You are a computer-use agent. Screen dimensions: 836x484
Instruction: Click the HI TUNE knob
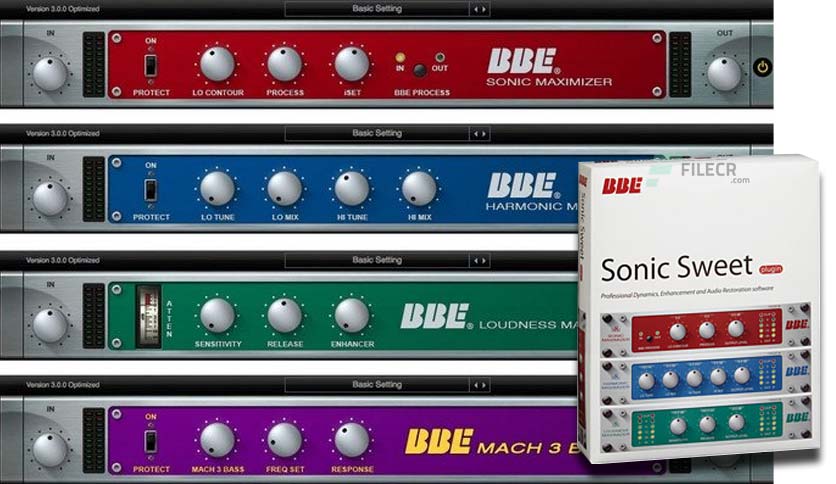351,188
